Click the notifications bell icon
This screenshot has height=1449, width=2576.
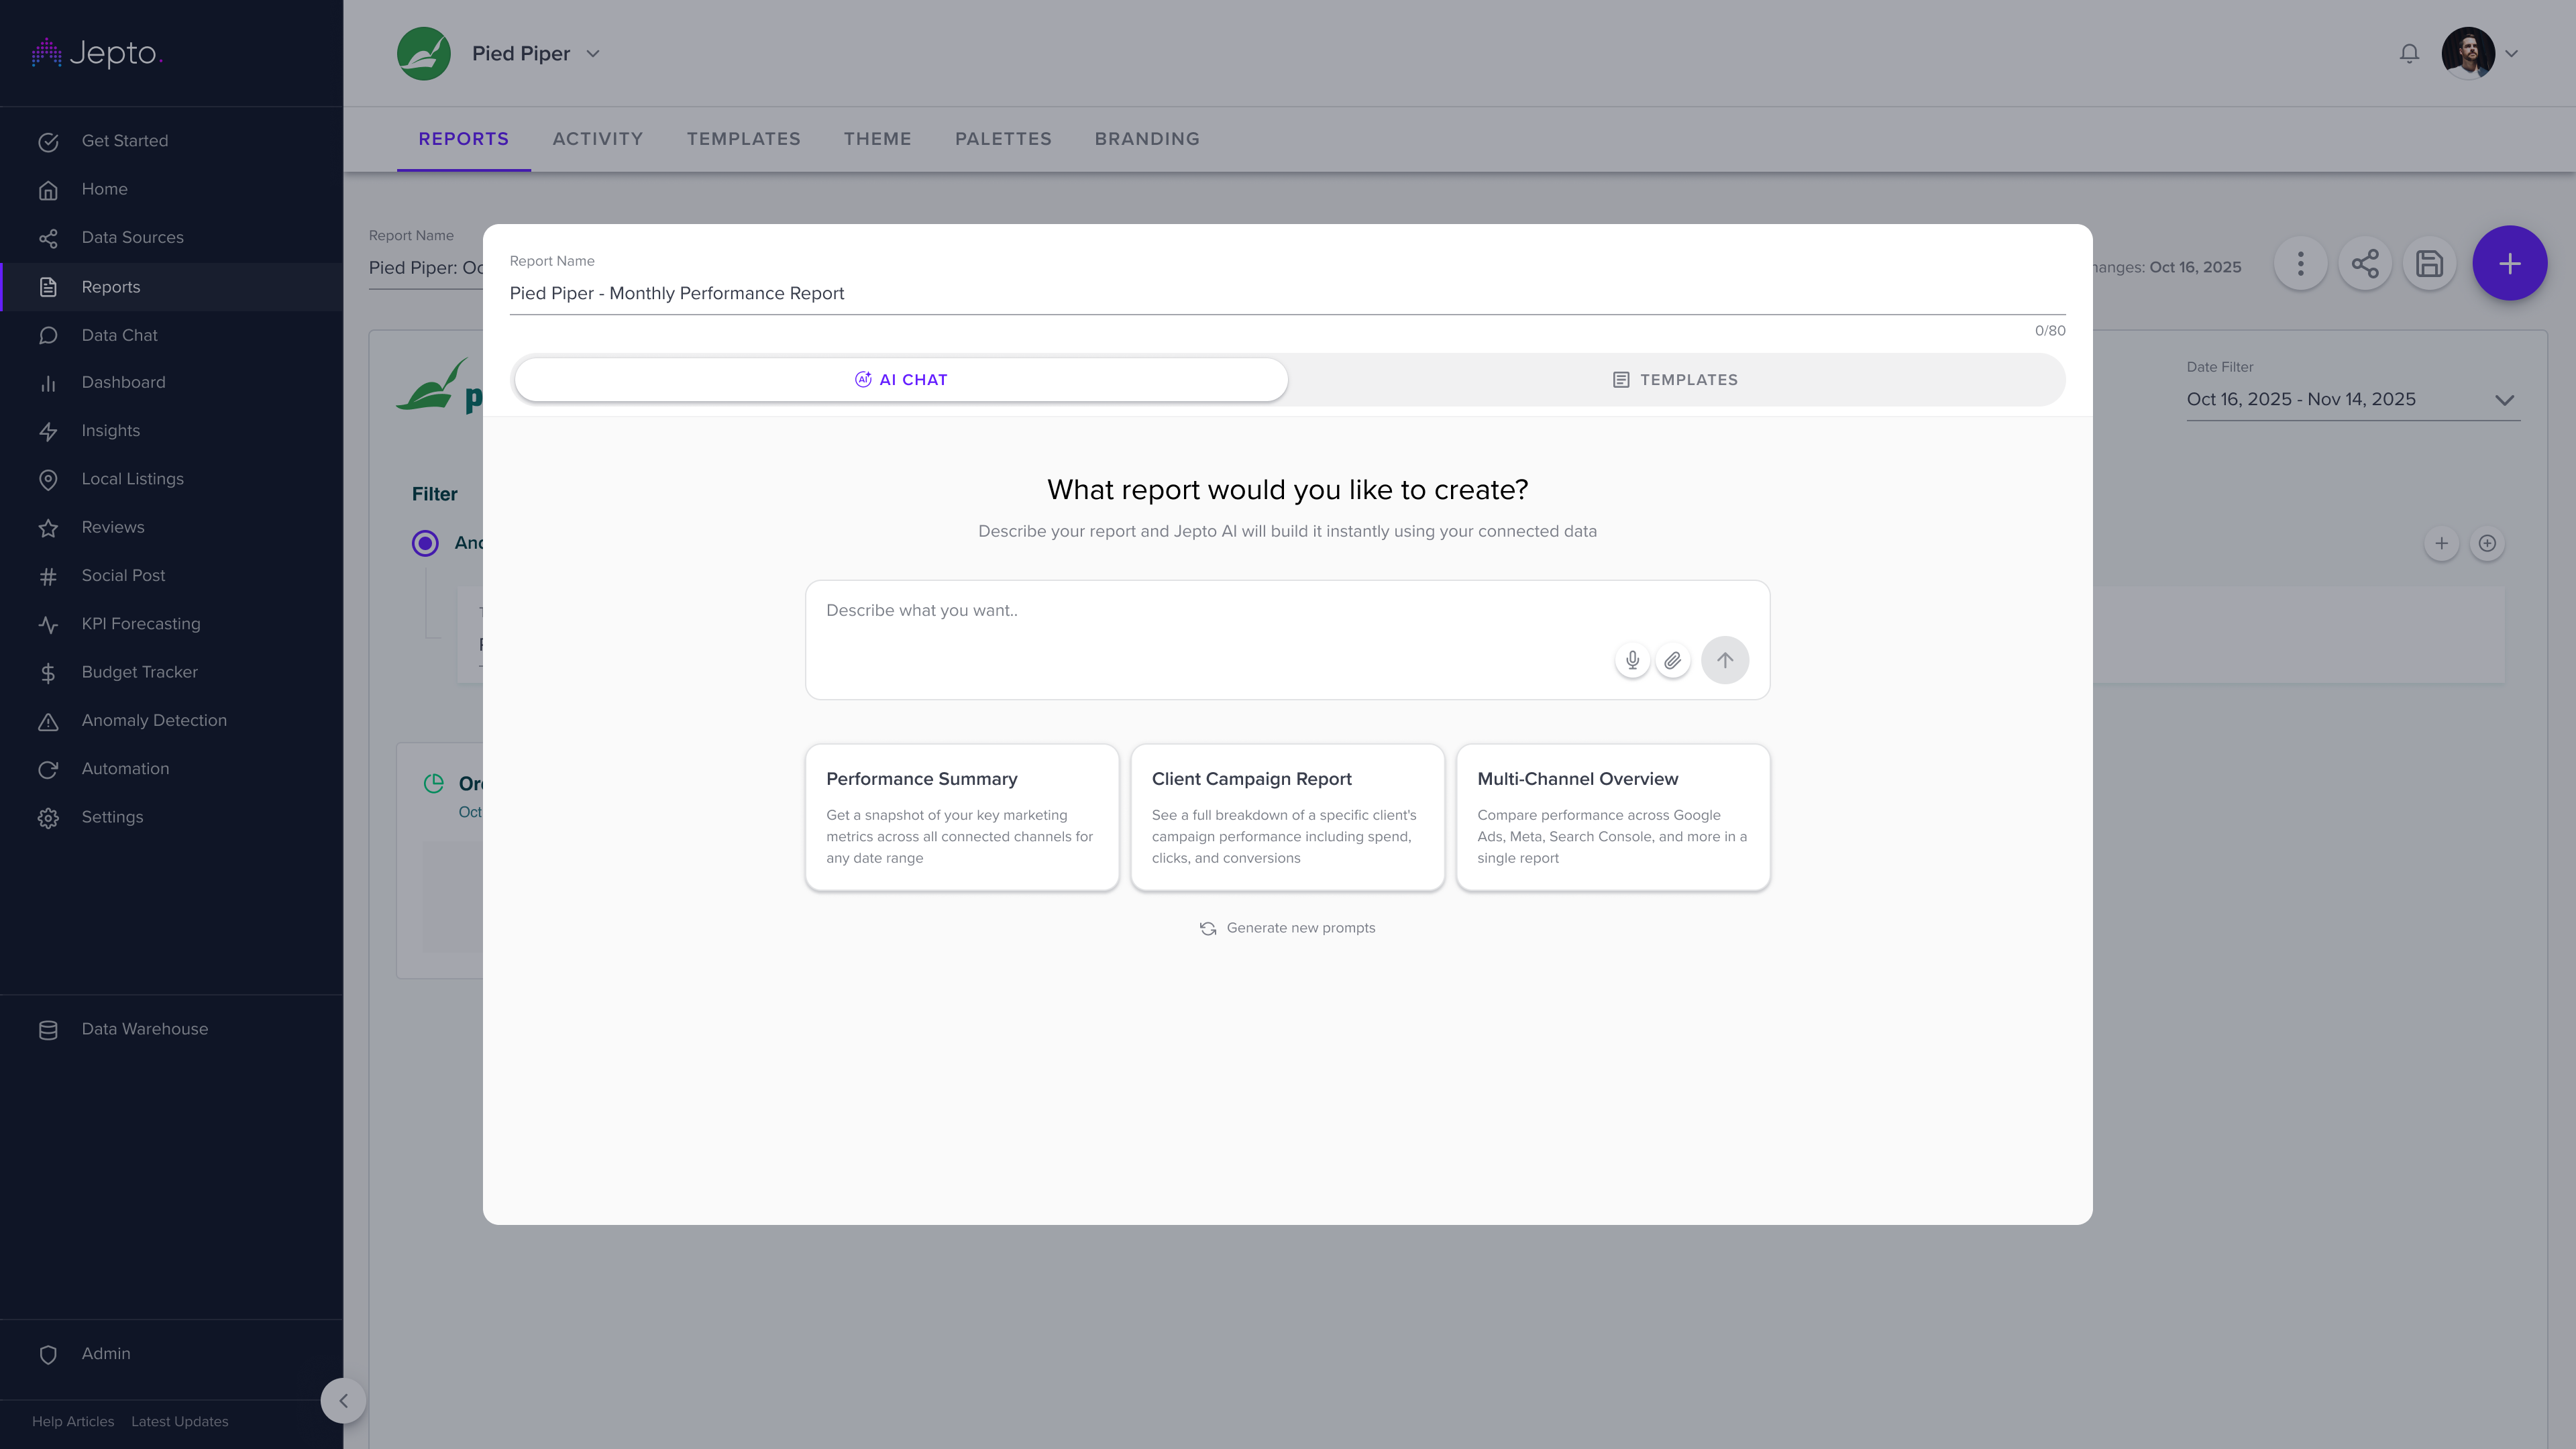[2409, 54]
